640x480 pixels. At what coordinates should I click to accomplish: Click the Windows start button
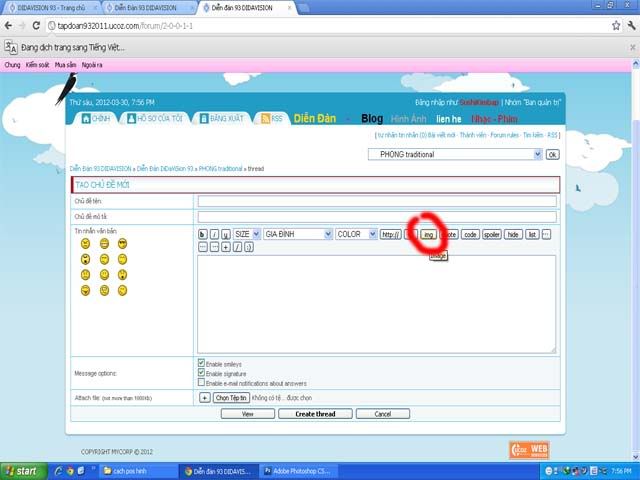[x=23, y=471]
